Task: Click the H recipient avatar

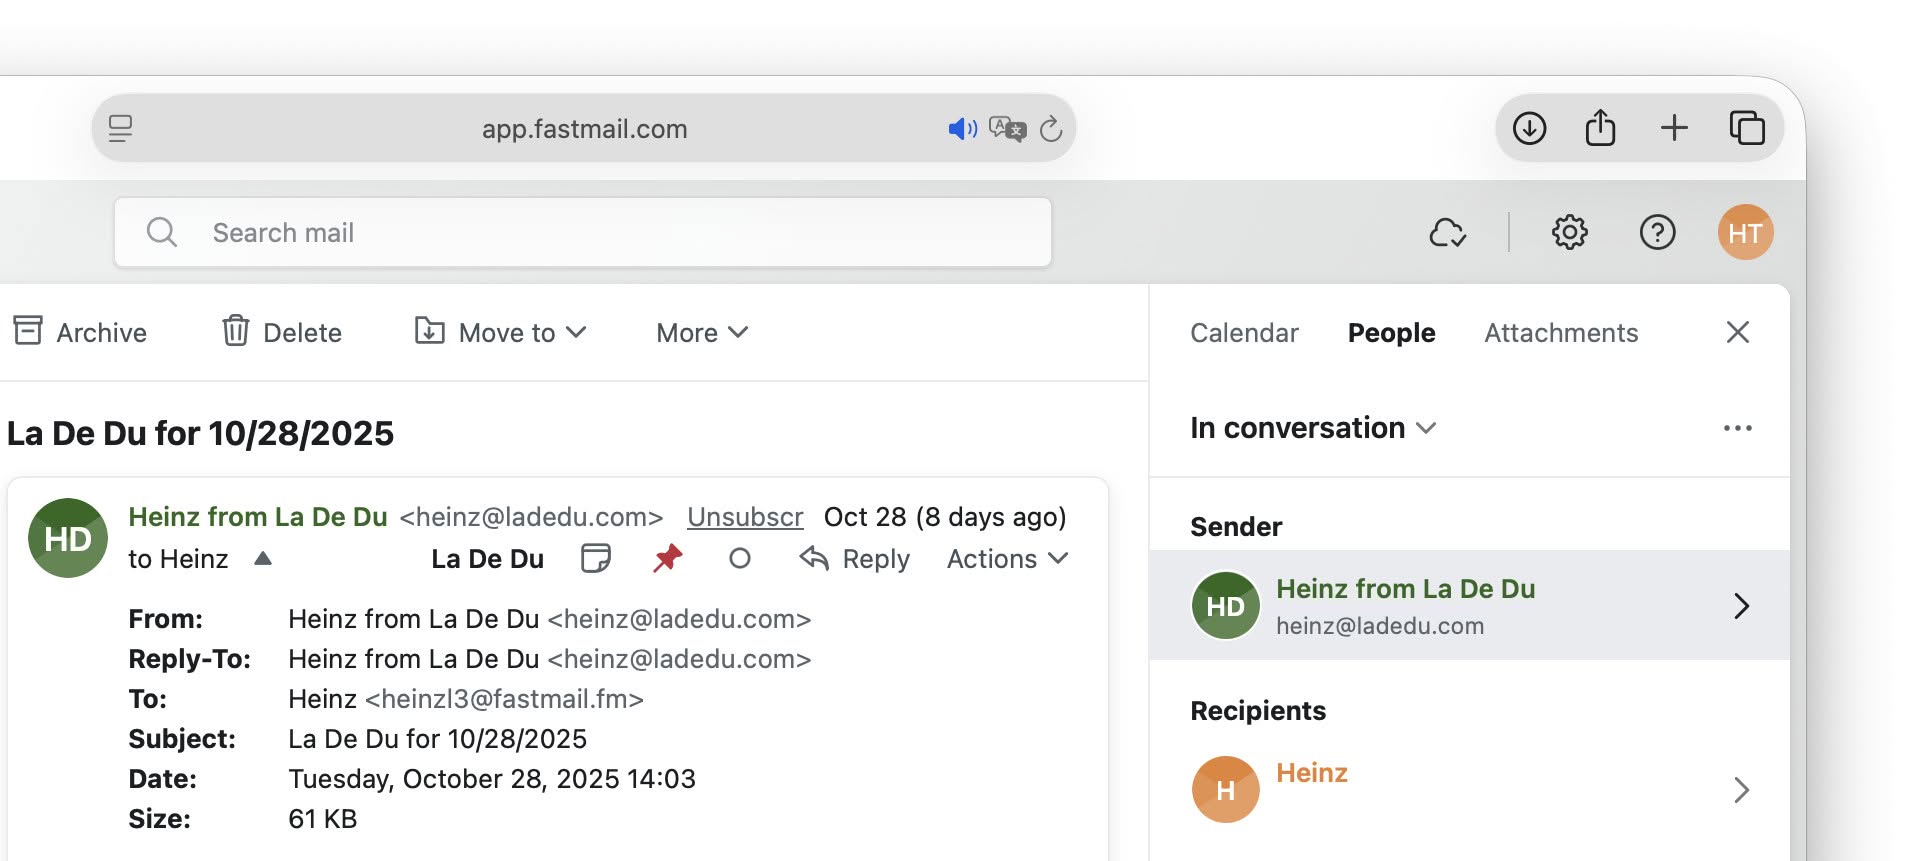Action: (1225, 790)
